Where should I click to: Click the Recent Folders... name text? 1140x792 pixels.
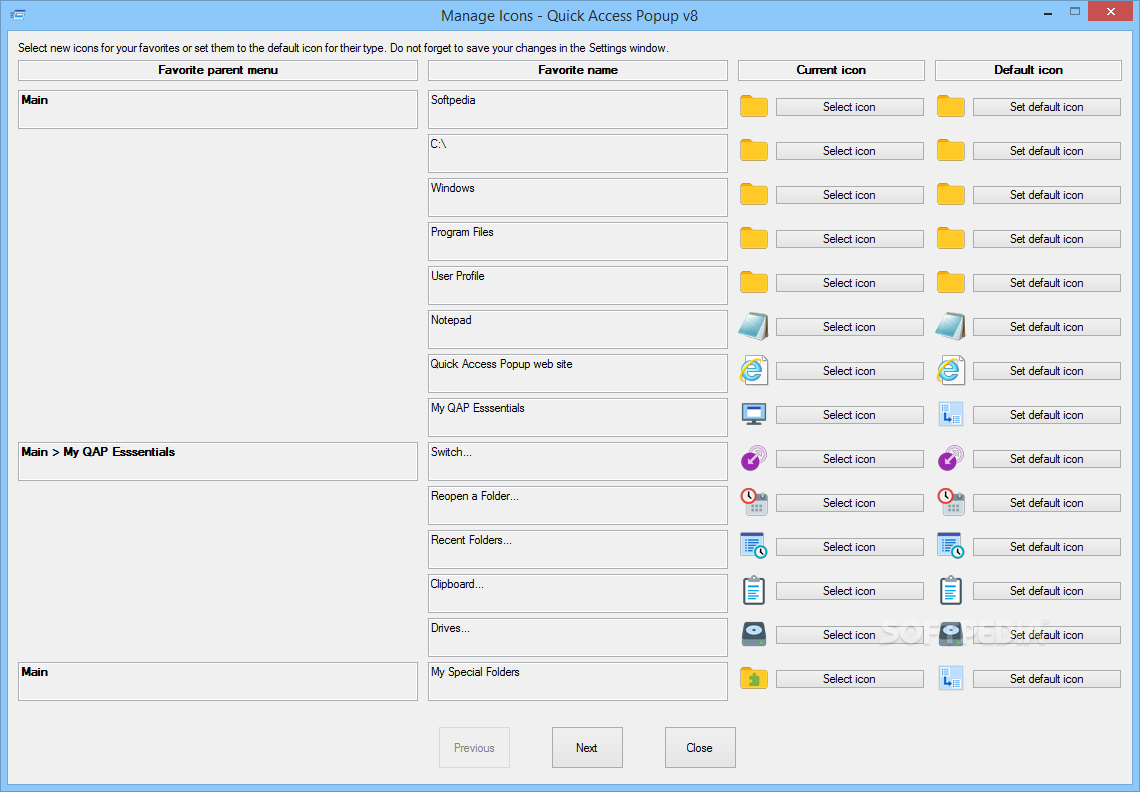(471, 540)
